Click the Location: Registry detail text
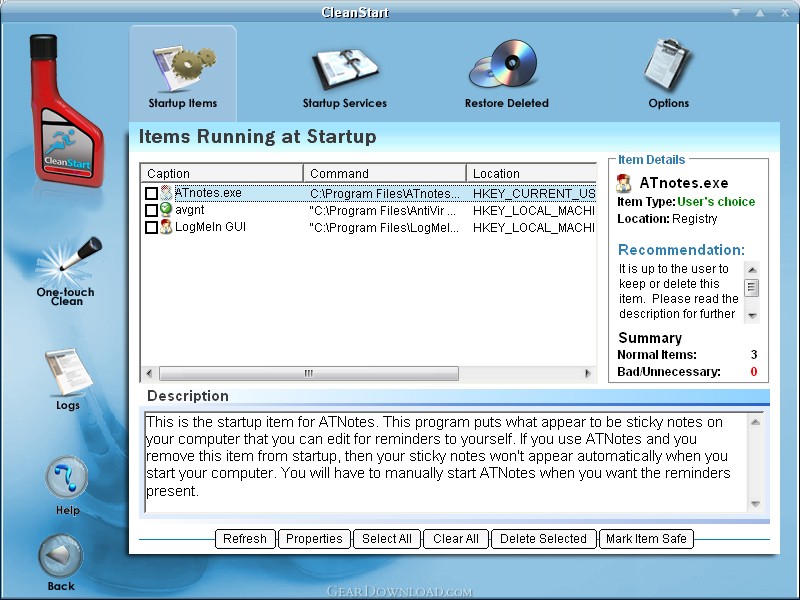This screenshot has height=600, width=800. 667,219
